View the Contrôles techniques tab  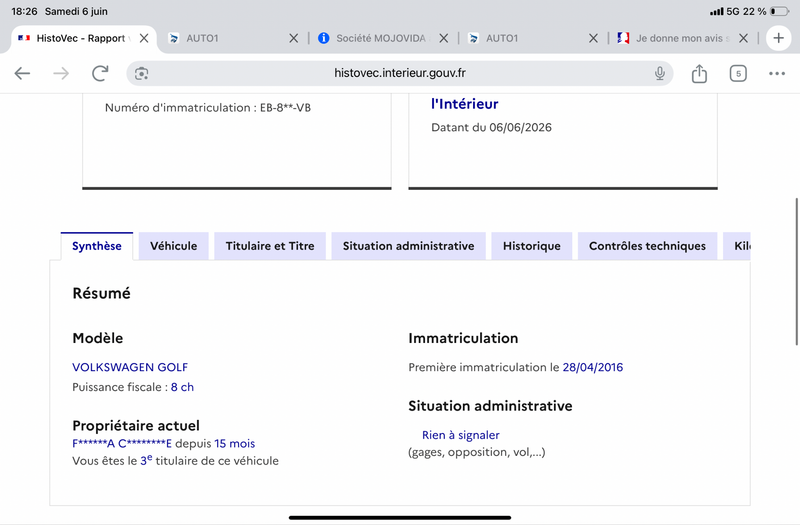(x=647, y=246)
